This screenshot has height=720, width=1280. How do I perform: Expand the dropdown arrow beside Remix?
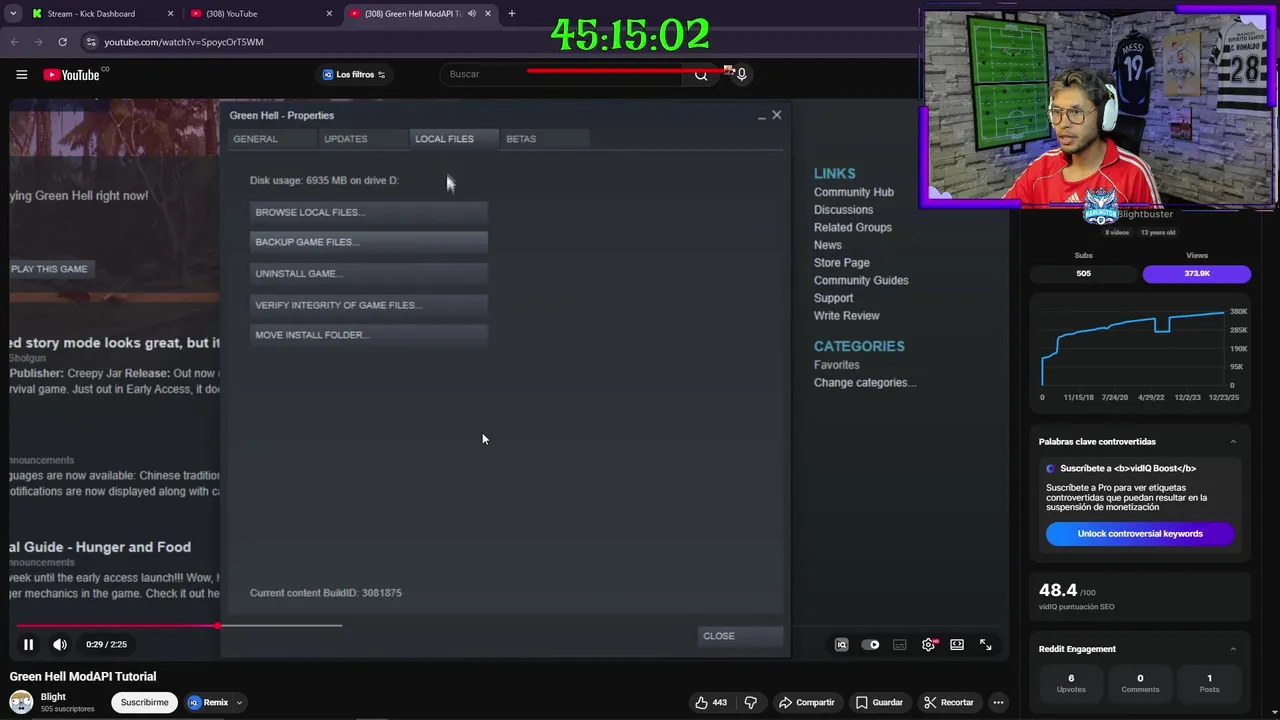[240, 702]
